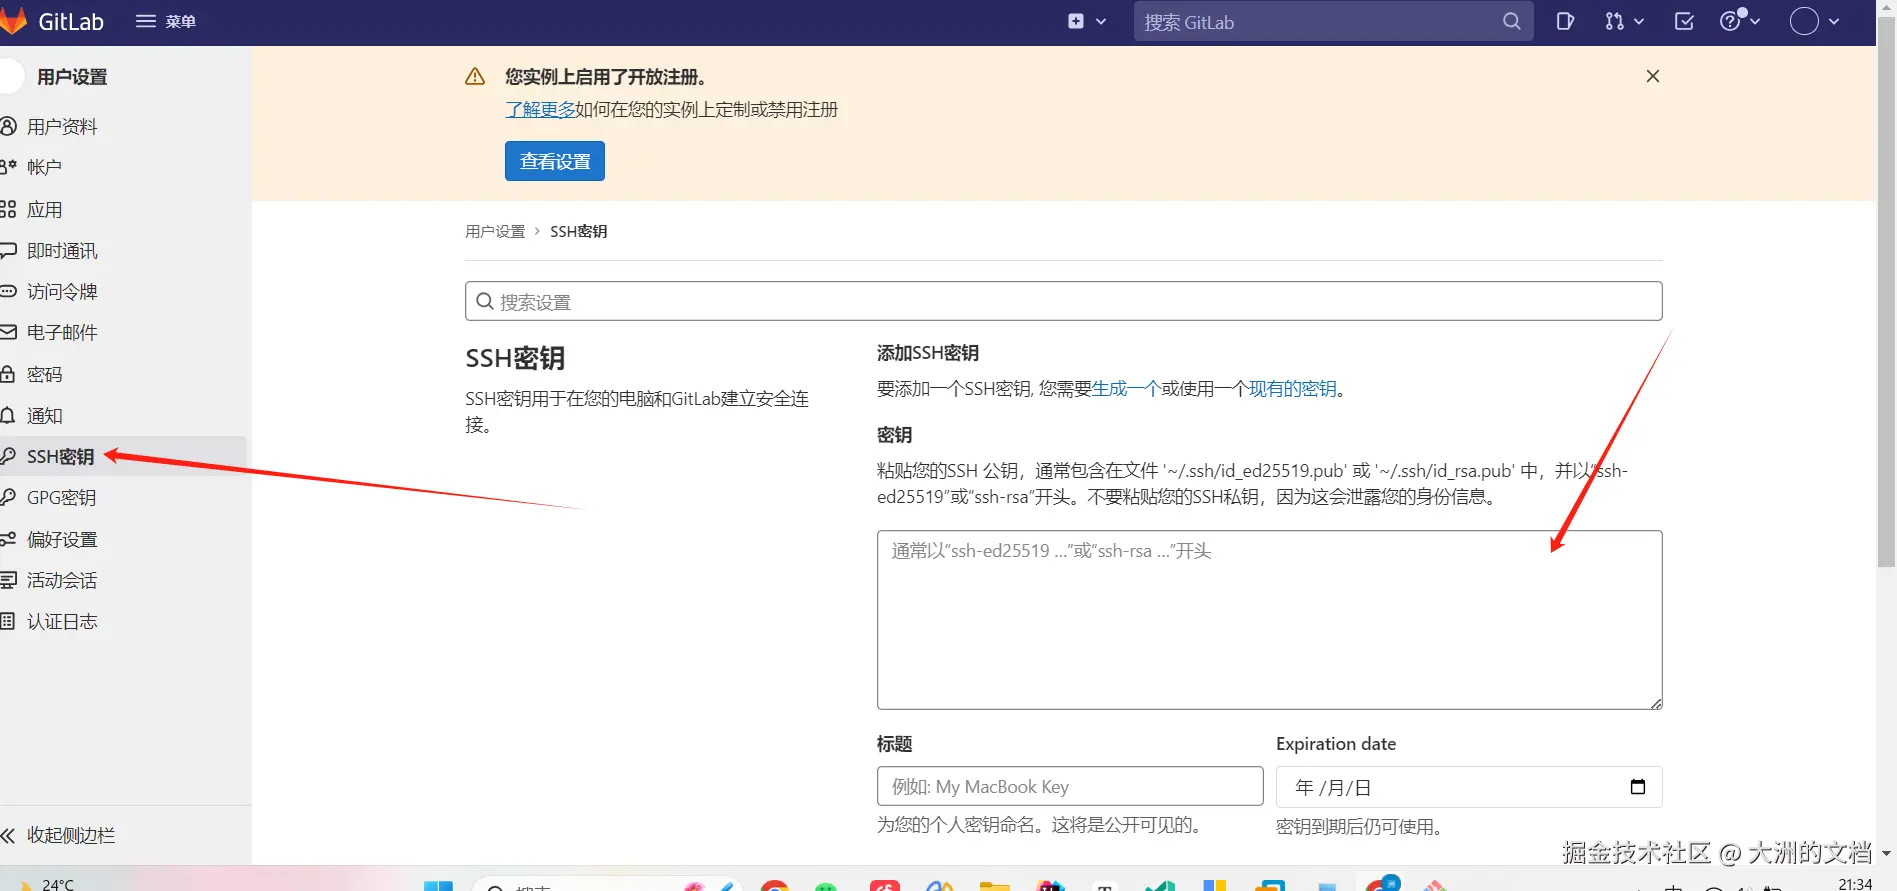Open the help question mark dropdown
1897x891 pixels.
[x=1740, y=21]
